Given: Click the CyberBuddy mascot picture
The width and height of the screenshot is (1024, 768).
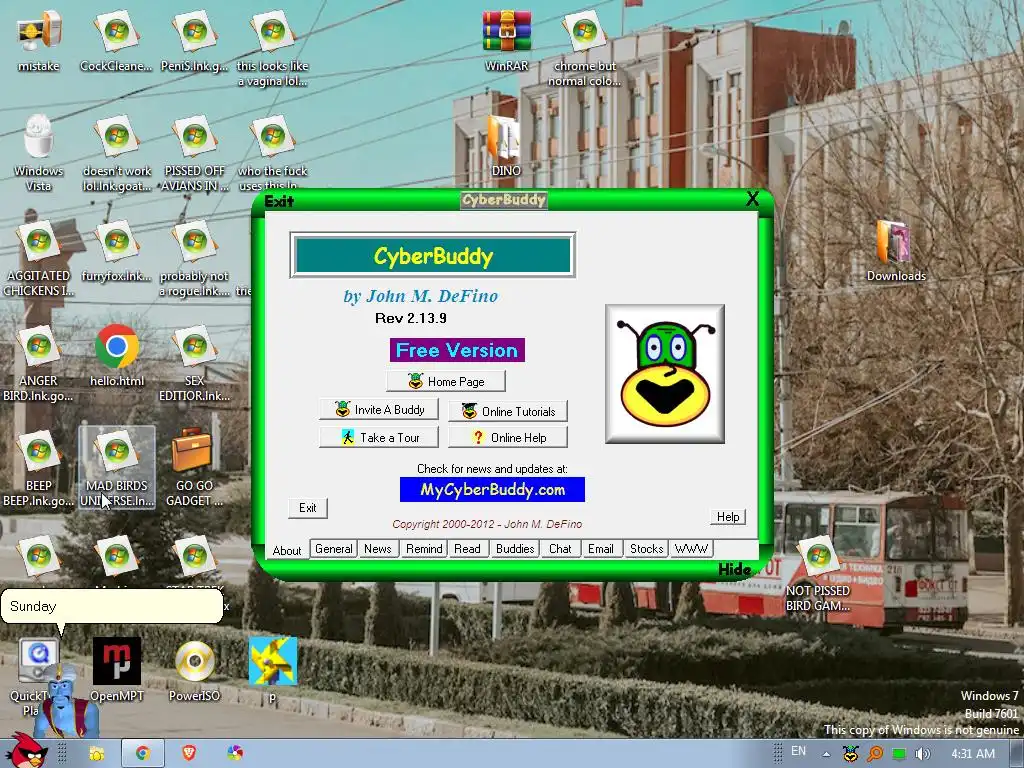Looking at the screenshot, I should (x=665, y=374).
